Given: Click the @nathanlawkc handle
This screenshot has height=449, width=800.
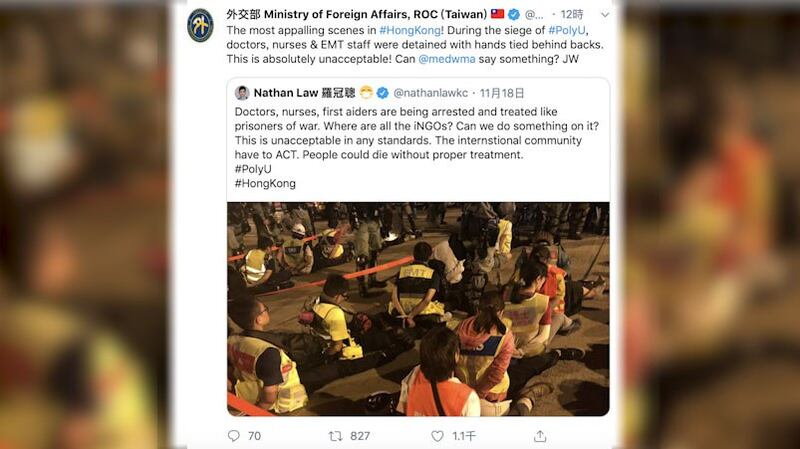Looking at the screenshot, I should tap(431, 93).
